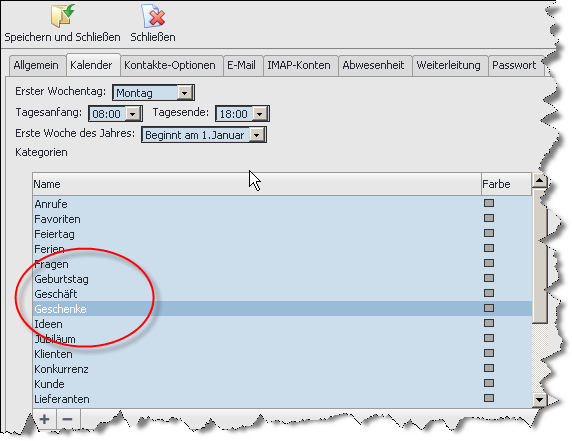Image resolution: width=572 pixels, height=441 pixels.
Task: Pick the color swatch for Geschenke
Action: point(489,308)
